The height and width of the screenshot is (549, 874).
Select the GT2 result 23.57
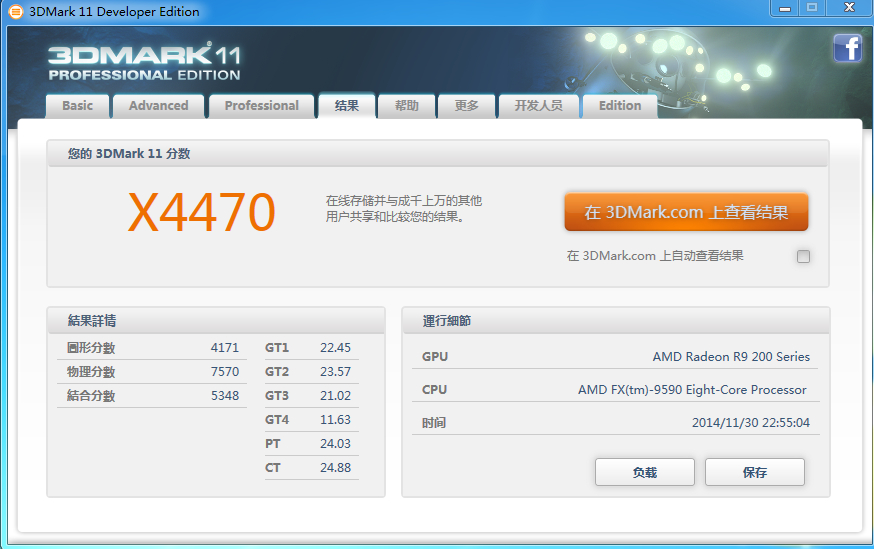coord(335,372)
